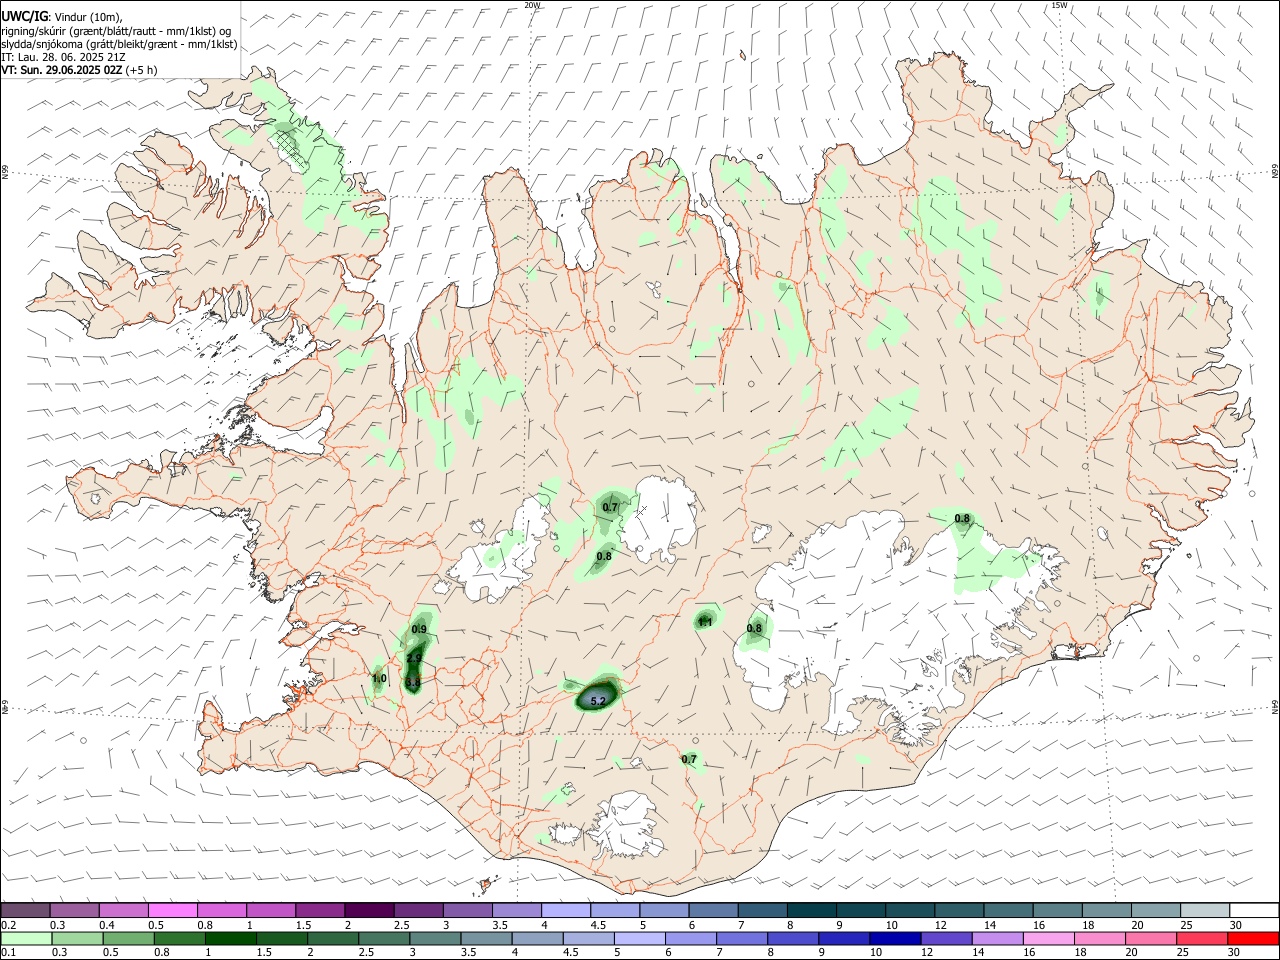Select the 'IT: Lau. 28. 06. 2025 21Z' line
The image size is (1280, 960).
62,57
